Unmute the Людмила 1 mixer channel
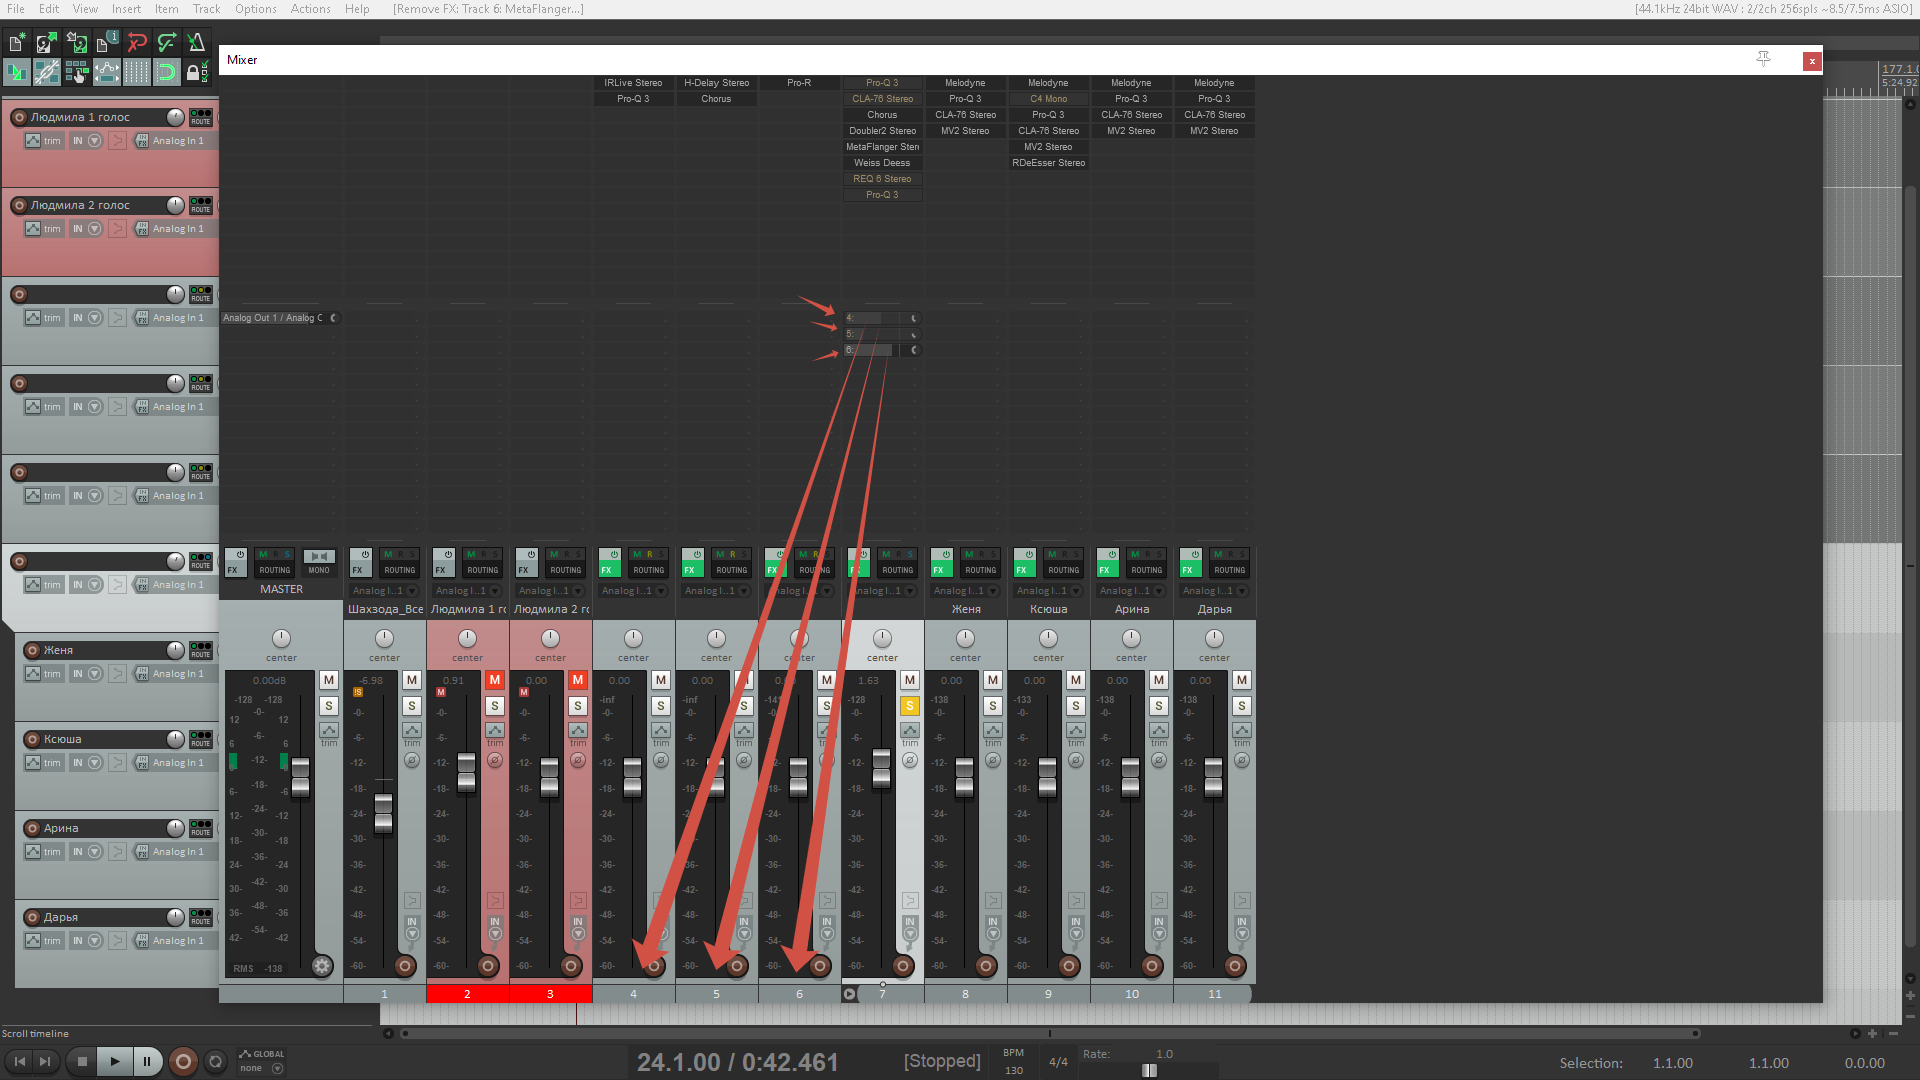 click(x=494, y=680)
